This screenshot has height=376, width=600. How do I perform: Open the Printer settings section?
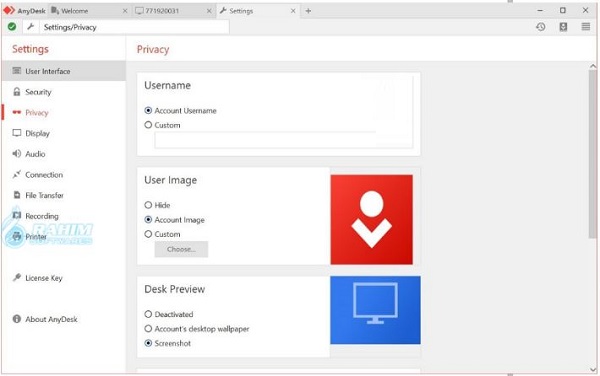point(64,236)
